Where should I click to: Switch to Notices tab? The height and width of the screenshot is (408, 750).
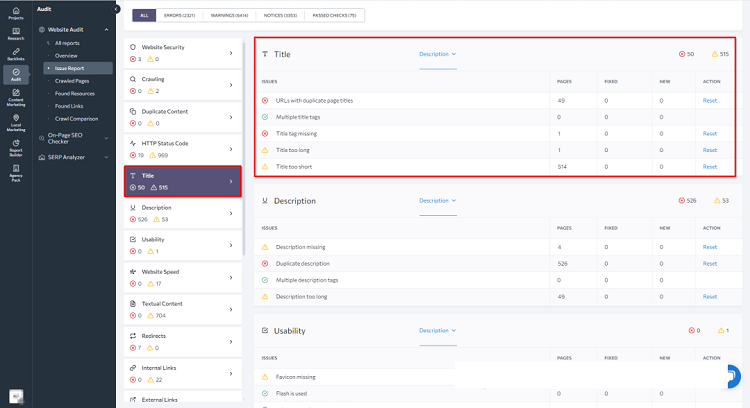point(280,15)
